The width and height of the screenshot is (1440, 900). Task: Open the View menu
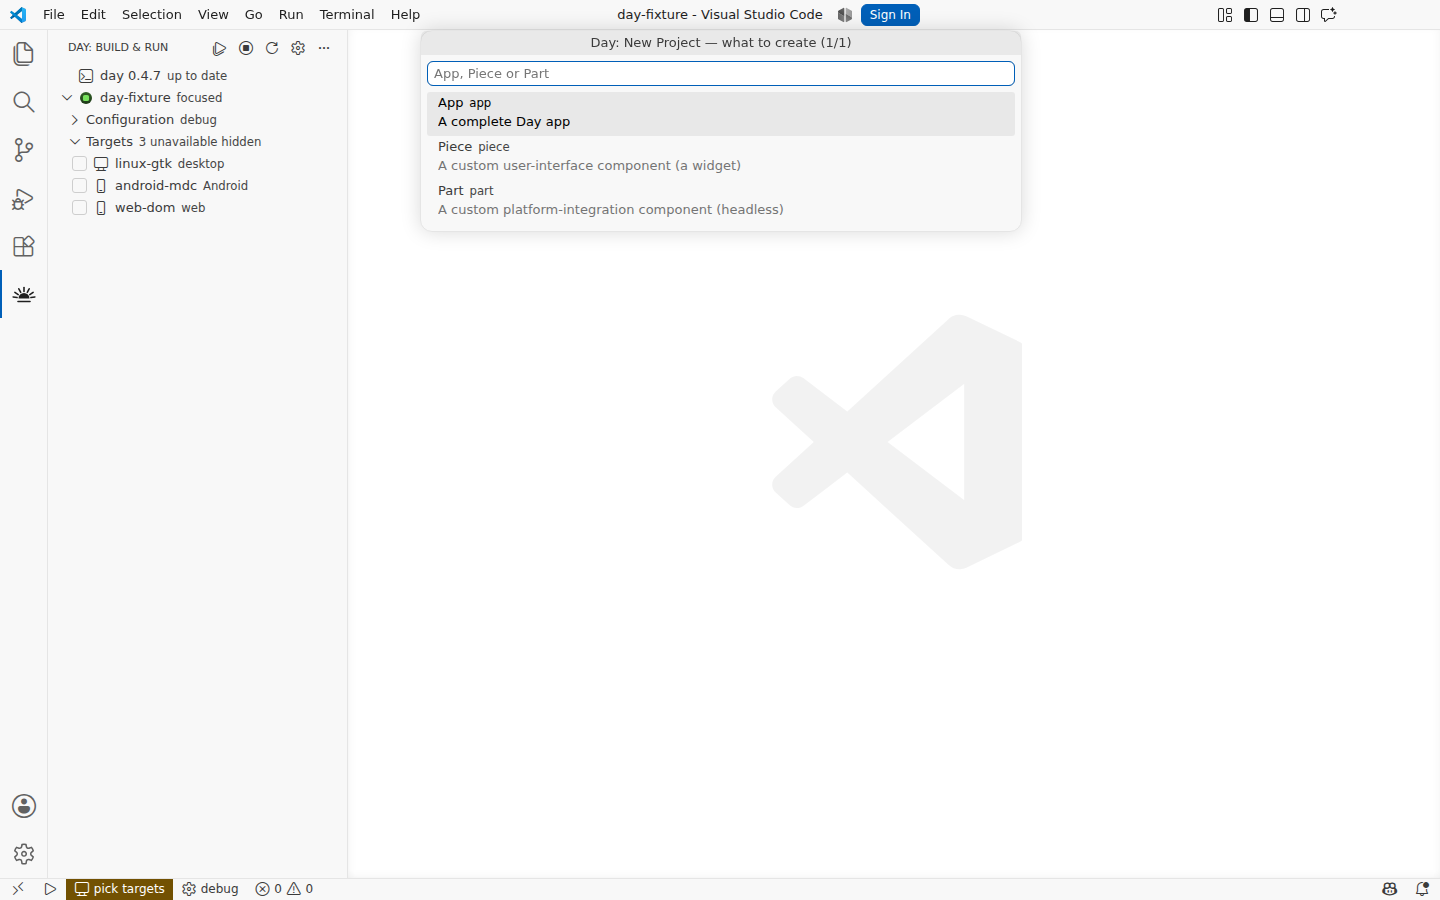pos(213,15)
